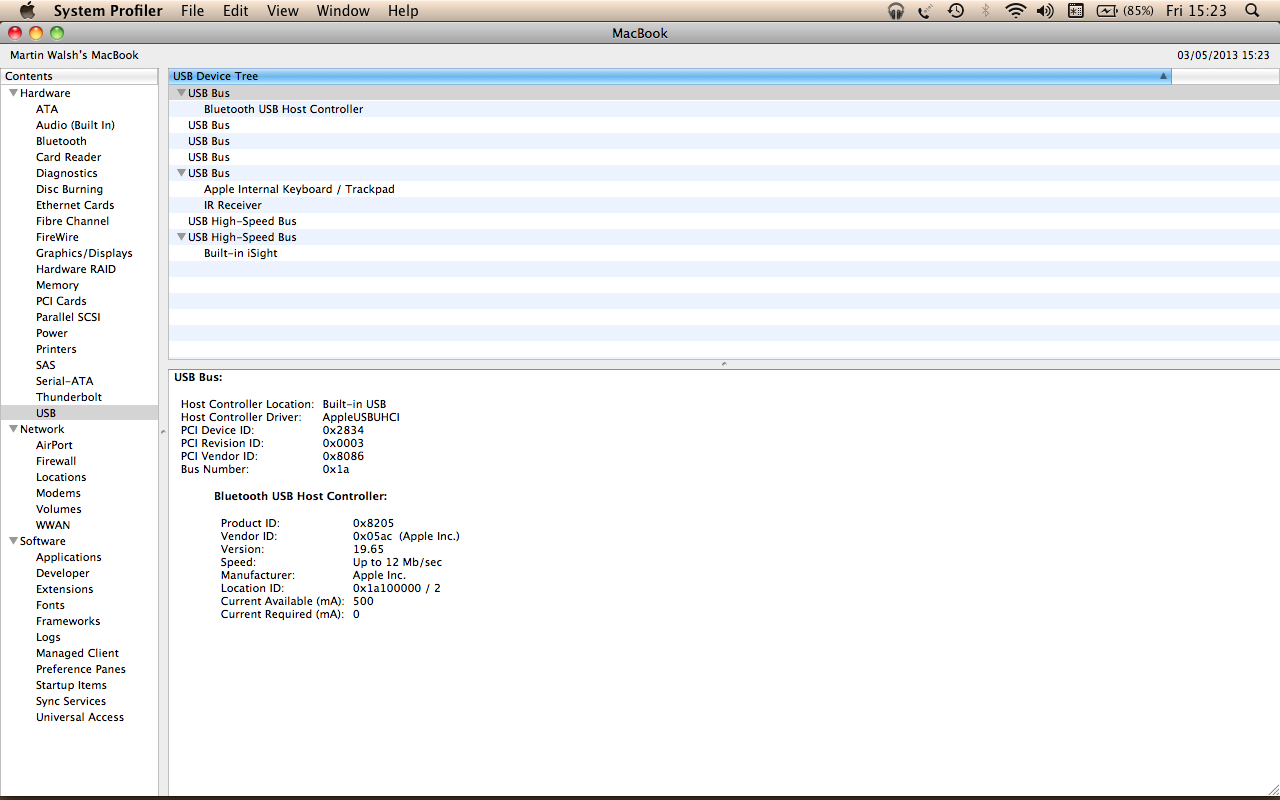Select Ethernet Cards in sidebar
The width and height of the screenshot is (1280, 800).
tap(75, 205)
